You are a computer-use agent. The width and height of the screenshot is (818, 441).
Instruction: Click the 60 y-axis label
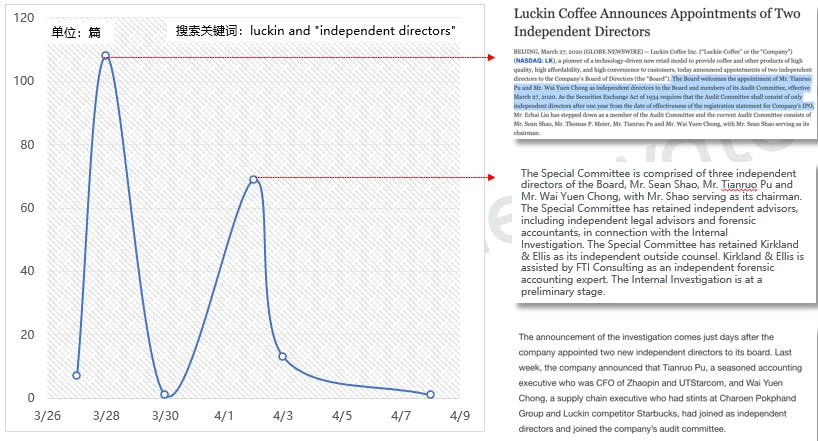click(x=27, y=208)
